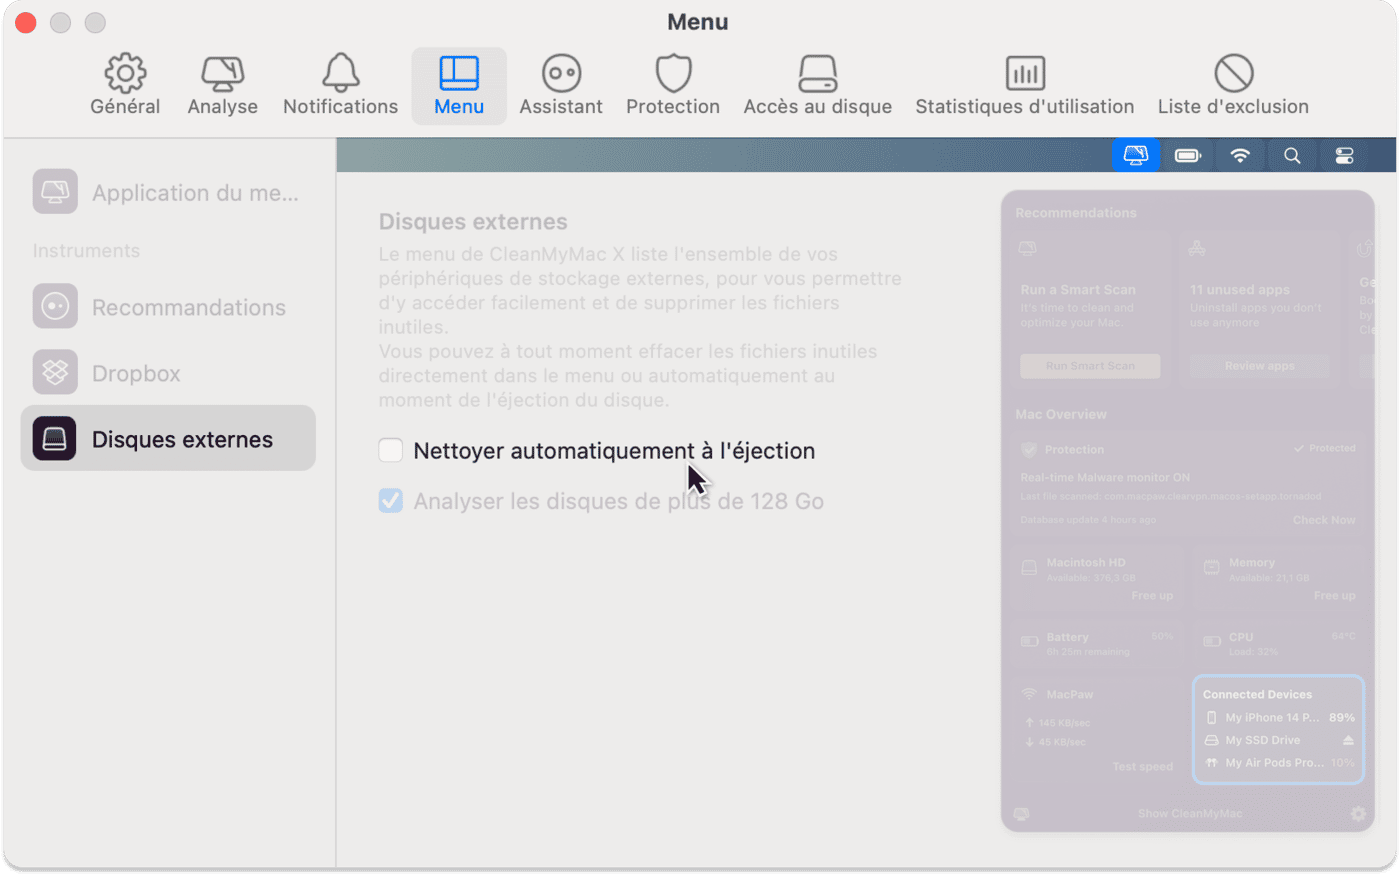Open the Général preferences tab
This screenshot has width=1400, height=875.
(125, 86)
